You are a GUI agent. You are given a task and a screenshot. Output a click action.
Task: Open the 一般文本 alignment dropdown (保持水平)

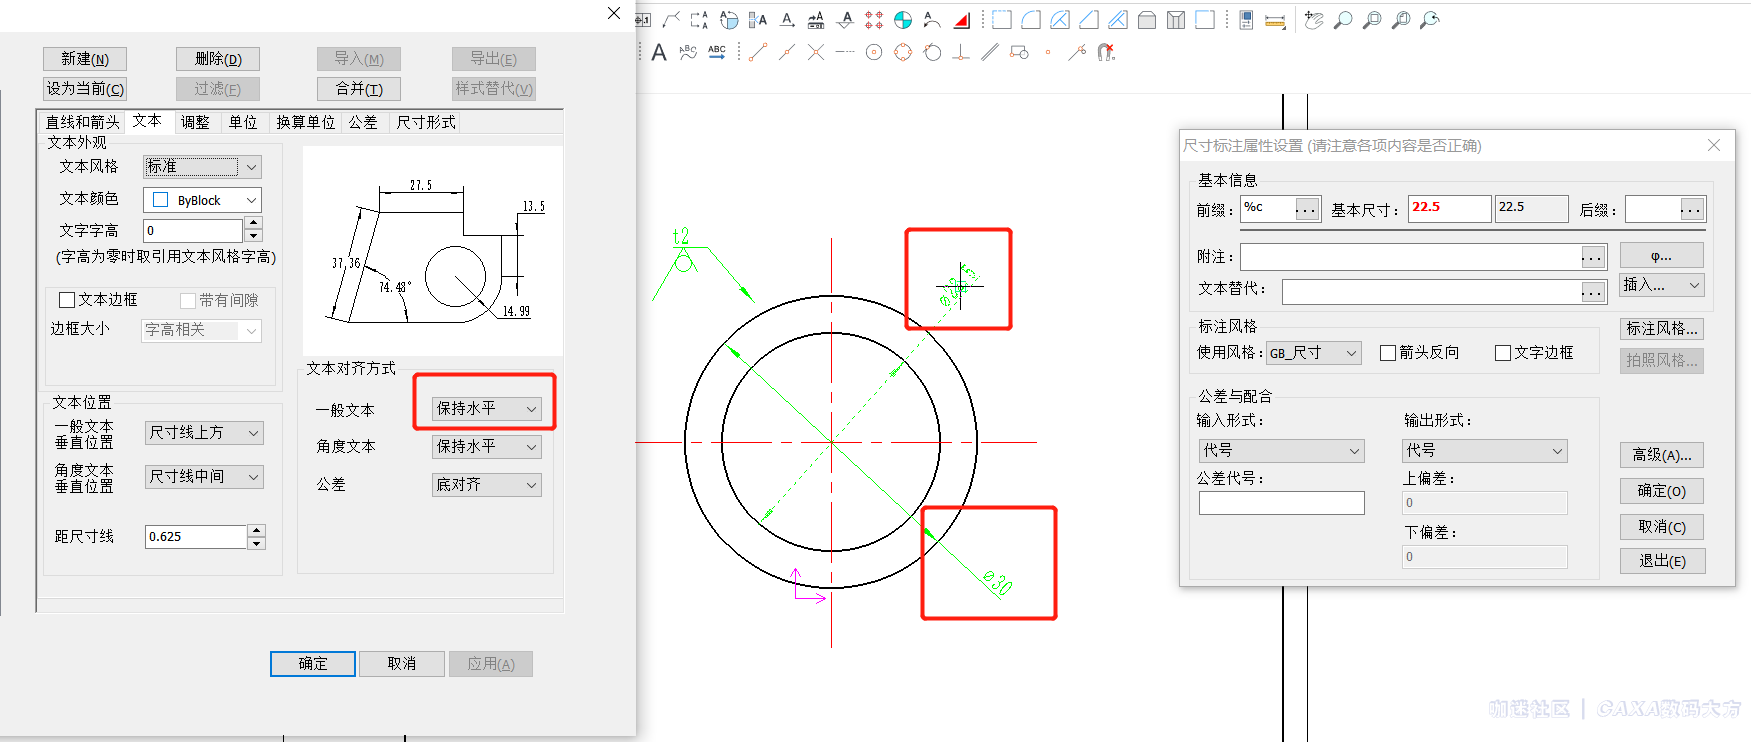(x=486, y=409)
